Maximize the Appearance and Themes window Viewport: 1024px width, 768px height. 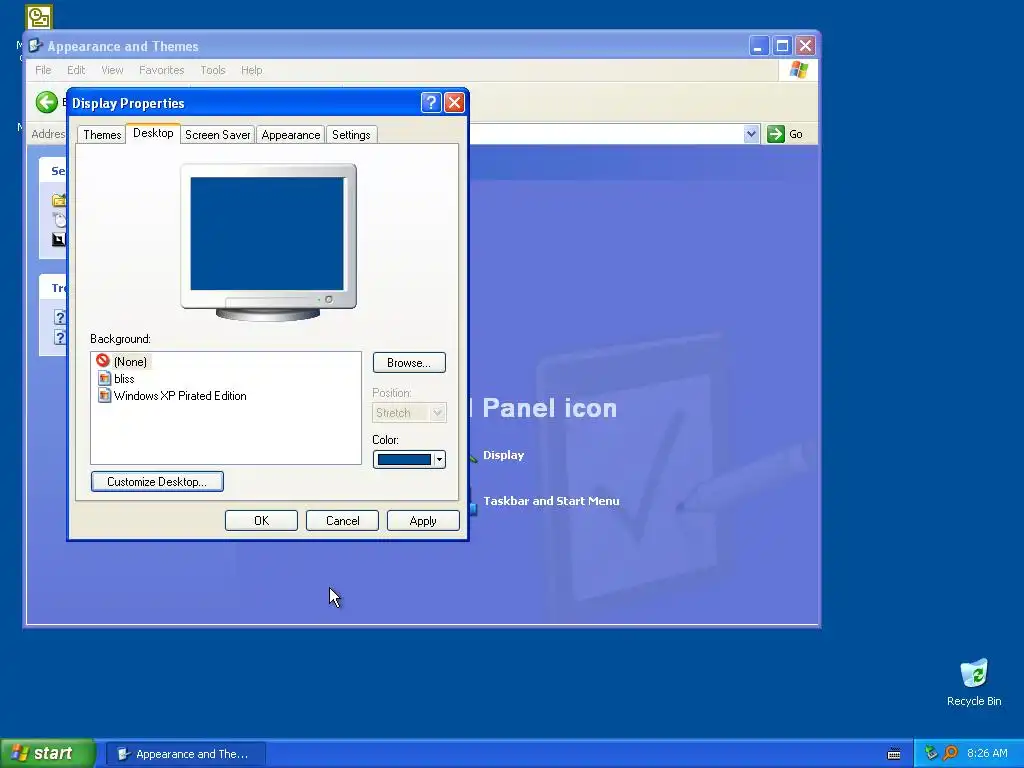pyautogui.click(x=782, y=46)
